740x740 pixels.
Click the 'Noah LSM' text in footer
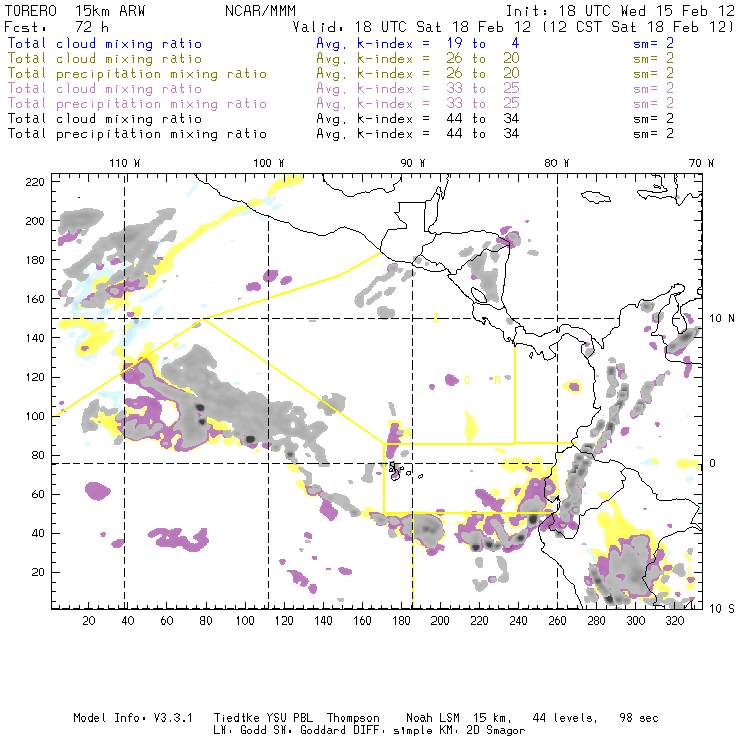433,718
